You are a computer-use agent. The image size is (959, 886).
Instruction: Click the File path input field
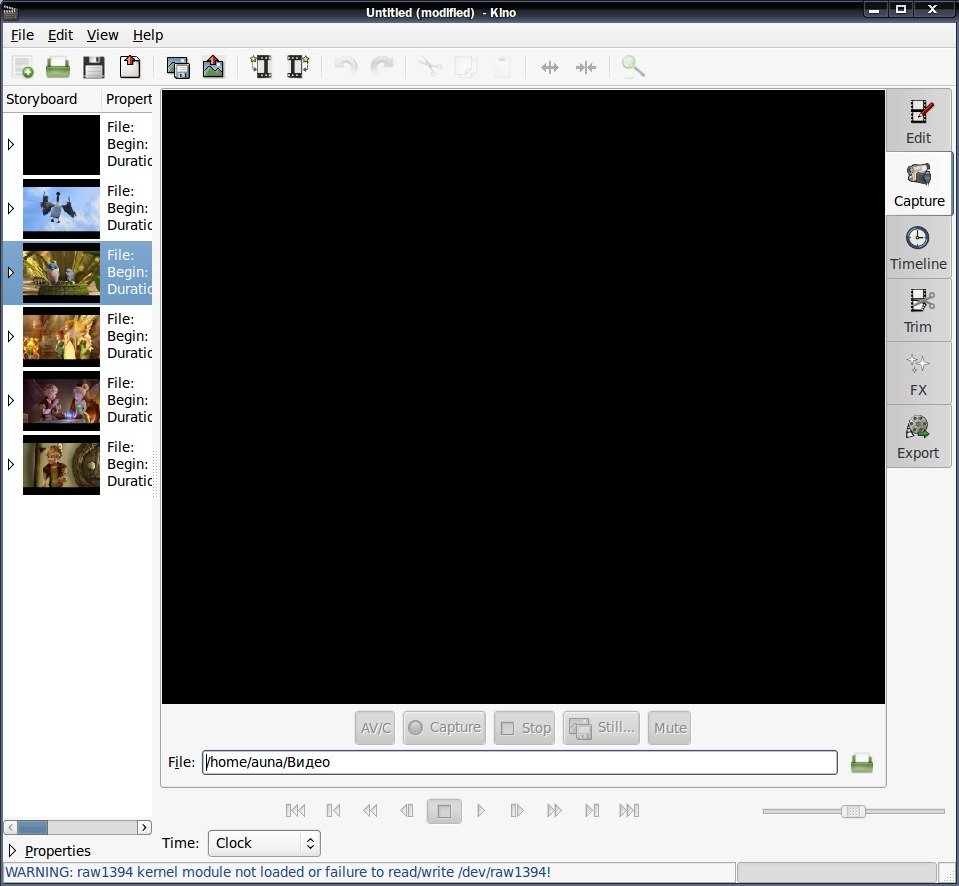pos(520,762)
